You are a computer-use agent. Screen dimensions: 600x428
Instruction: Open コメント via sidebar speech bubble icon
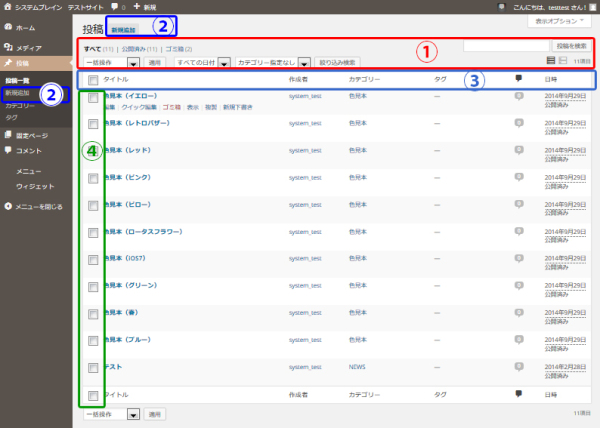[9, 150]
